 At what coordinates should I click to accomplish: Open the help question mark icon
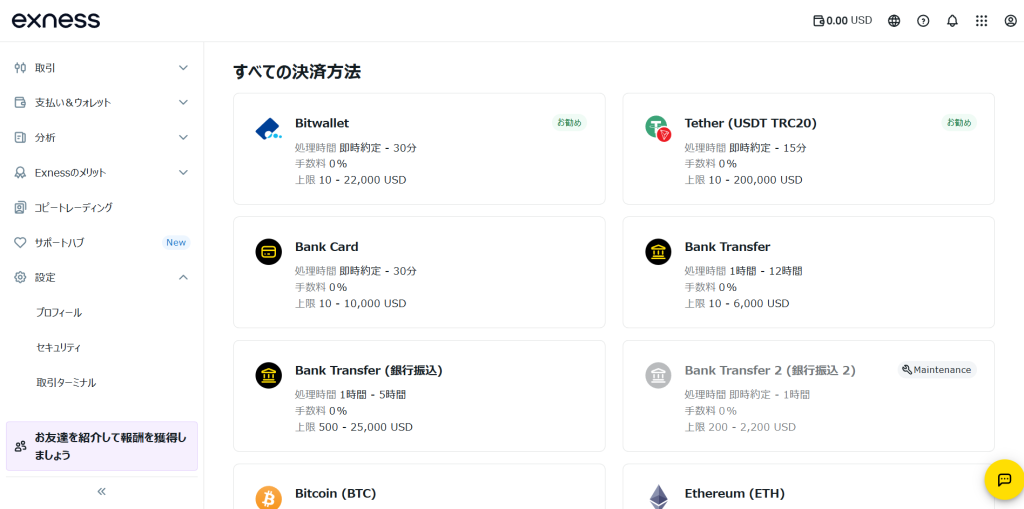923,20
